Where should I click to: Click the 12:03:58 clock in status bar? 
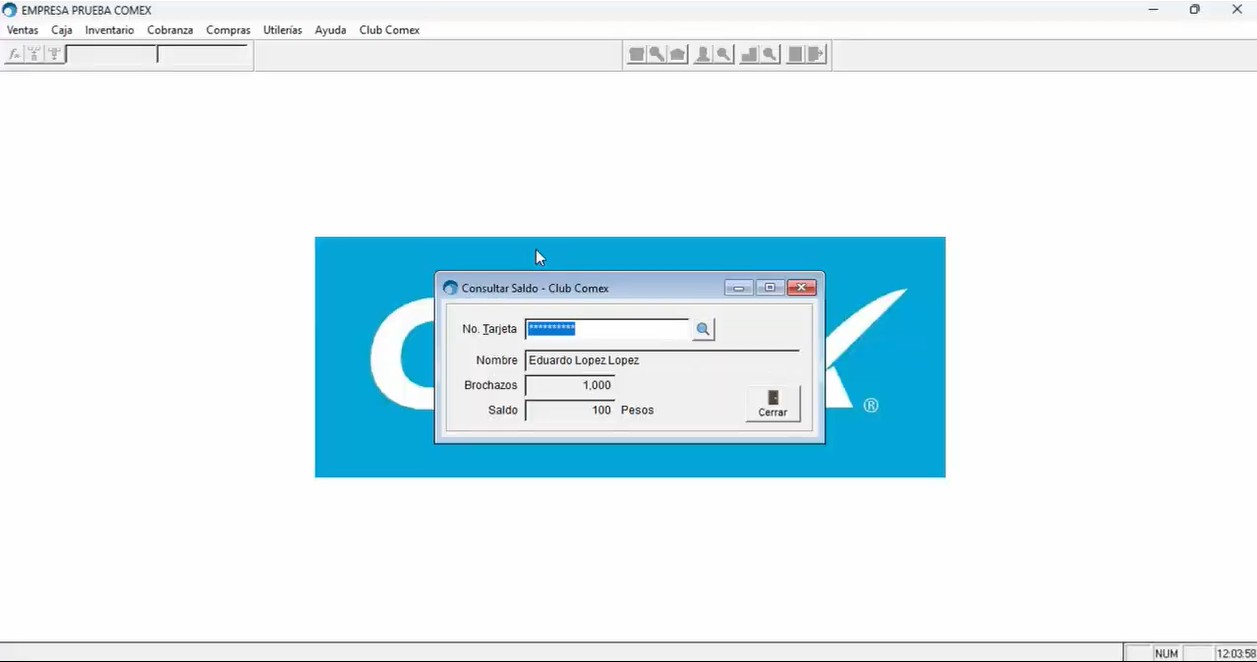point(1236,653)
